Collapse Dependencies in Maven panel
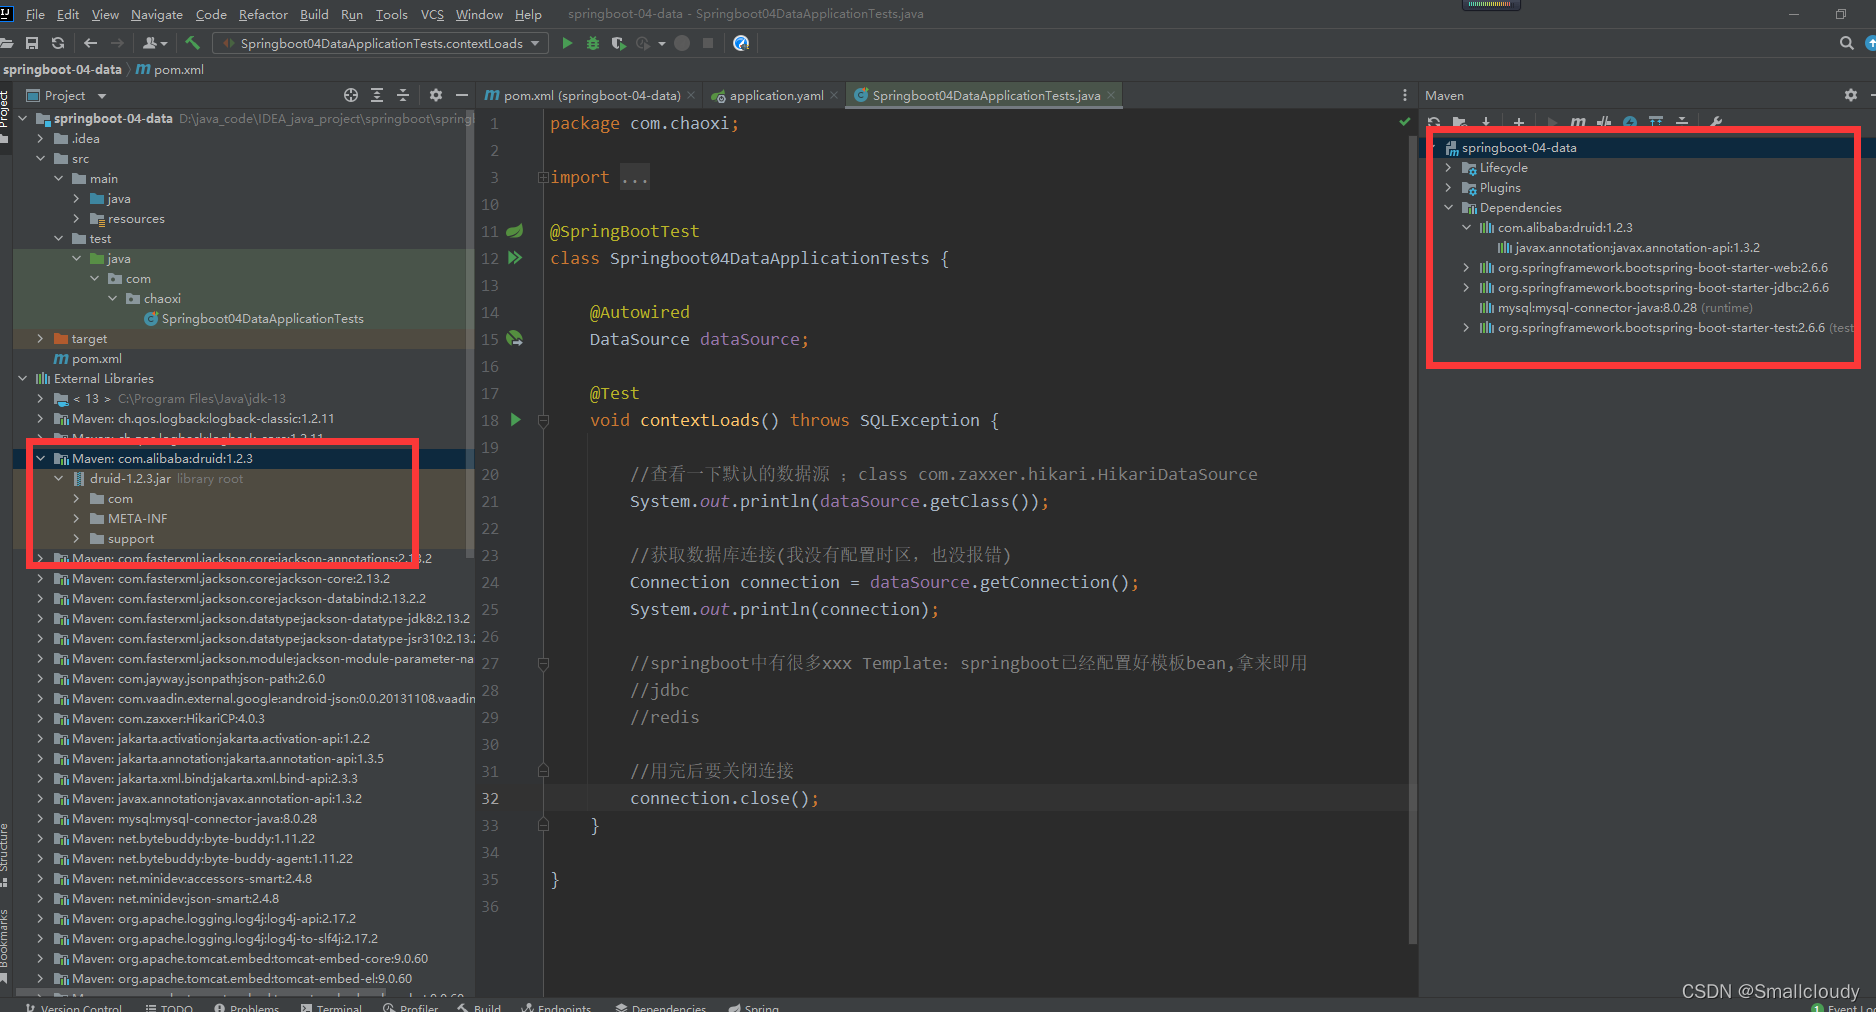1876x1012 pixels. pos(1448,208)
